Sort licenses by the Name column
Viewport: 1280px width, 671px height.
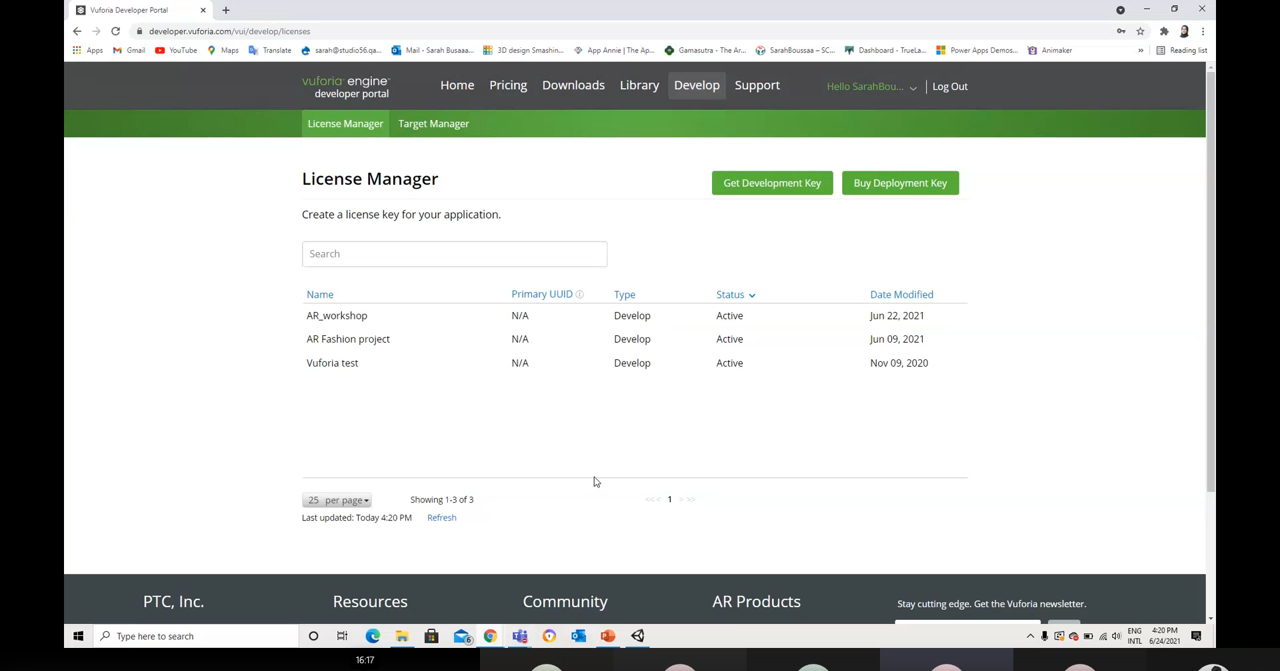click(320, 294)
